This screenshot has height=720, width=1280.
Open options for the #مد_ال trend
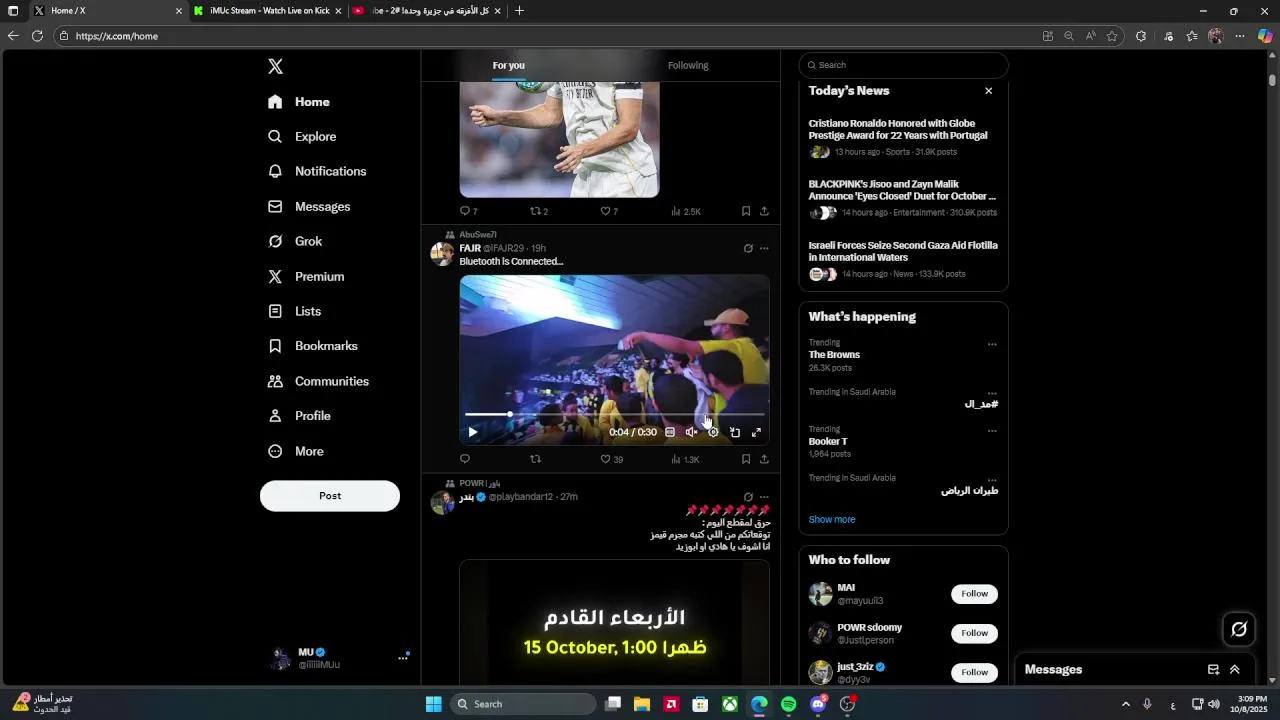(992, 393)
